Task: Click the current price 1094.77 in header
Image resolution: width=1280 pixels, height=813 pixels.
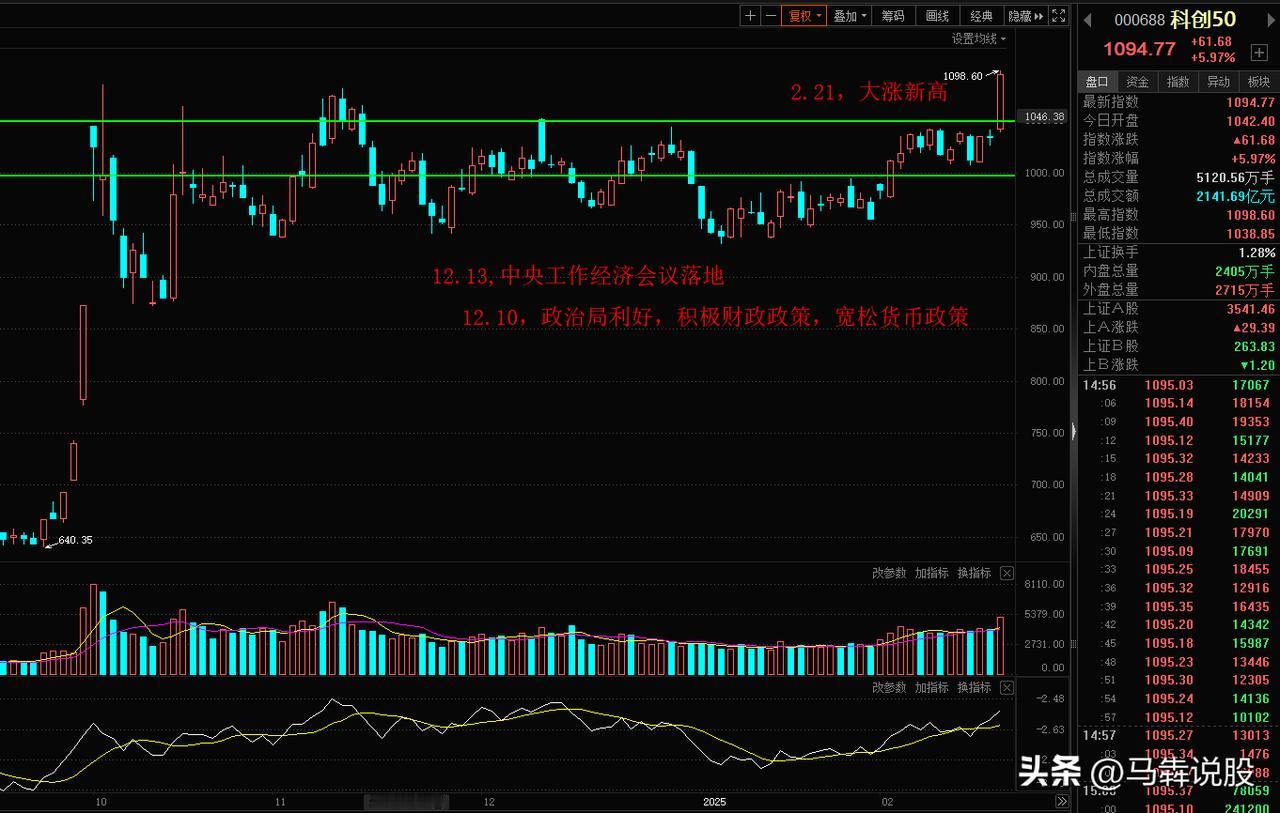Action: [1139, 49]
